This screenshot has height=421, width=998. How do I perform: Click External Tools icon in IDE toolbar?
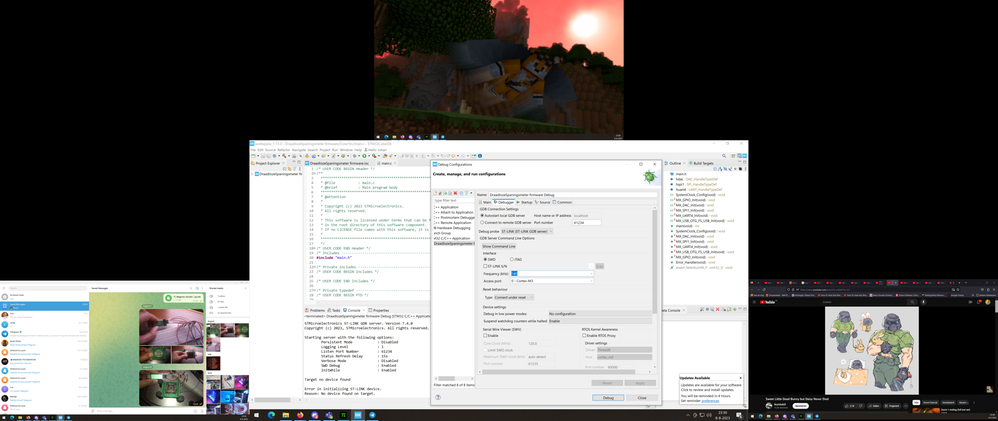click(374, 156)
